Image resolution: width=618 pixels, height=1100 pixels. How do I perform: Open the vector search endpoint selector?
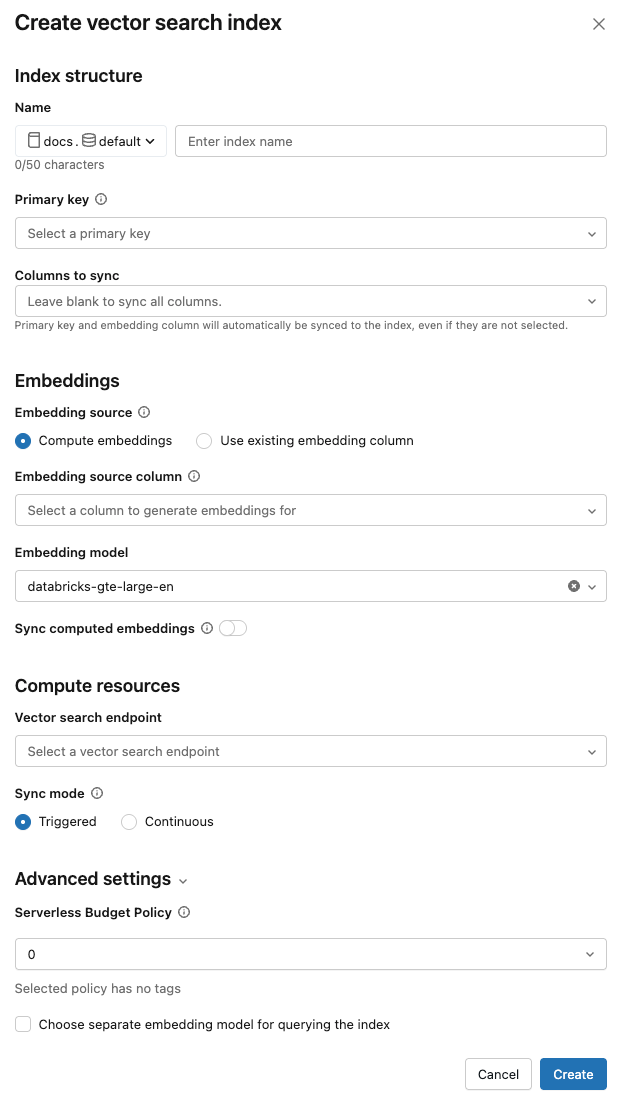[x=310, y=751]
